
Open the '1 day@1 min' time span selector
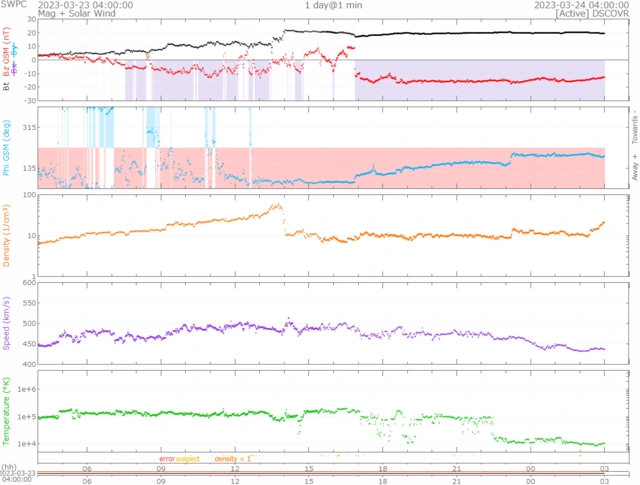click(x=334, y=5)
